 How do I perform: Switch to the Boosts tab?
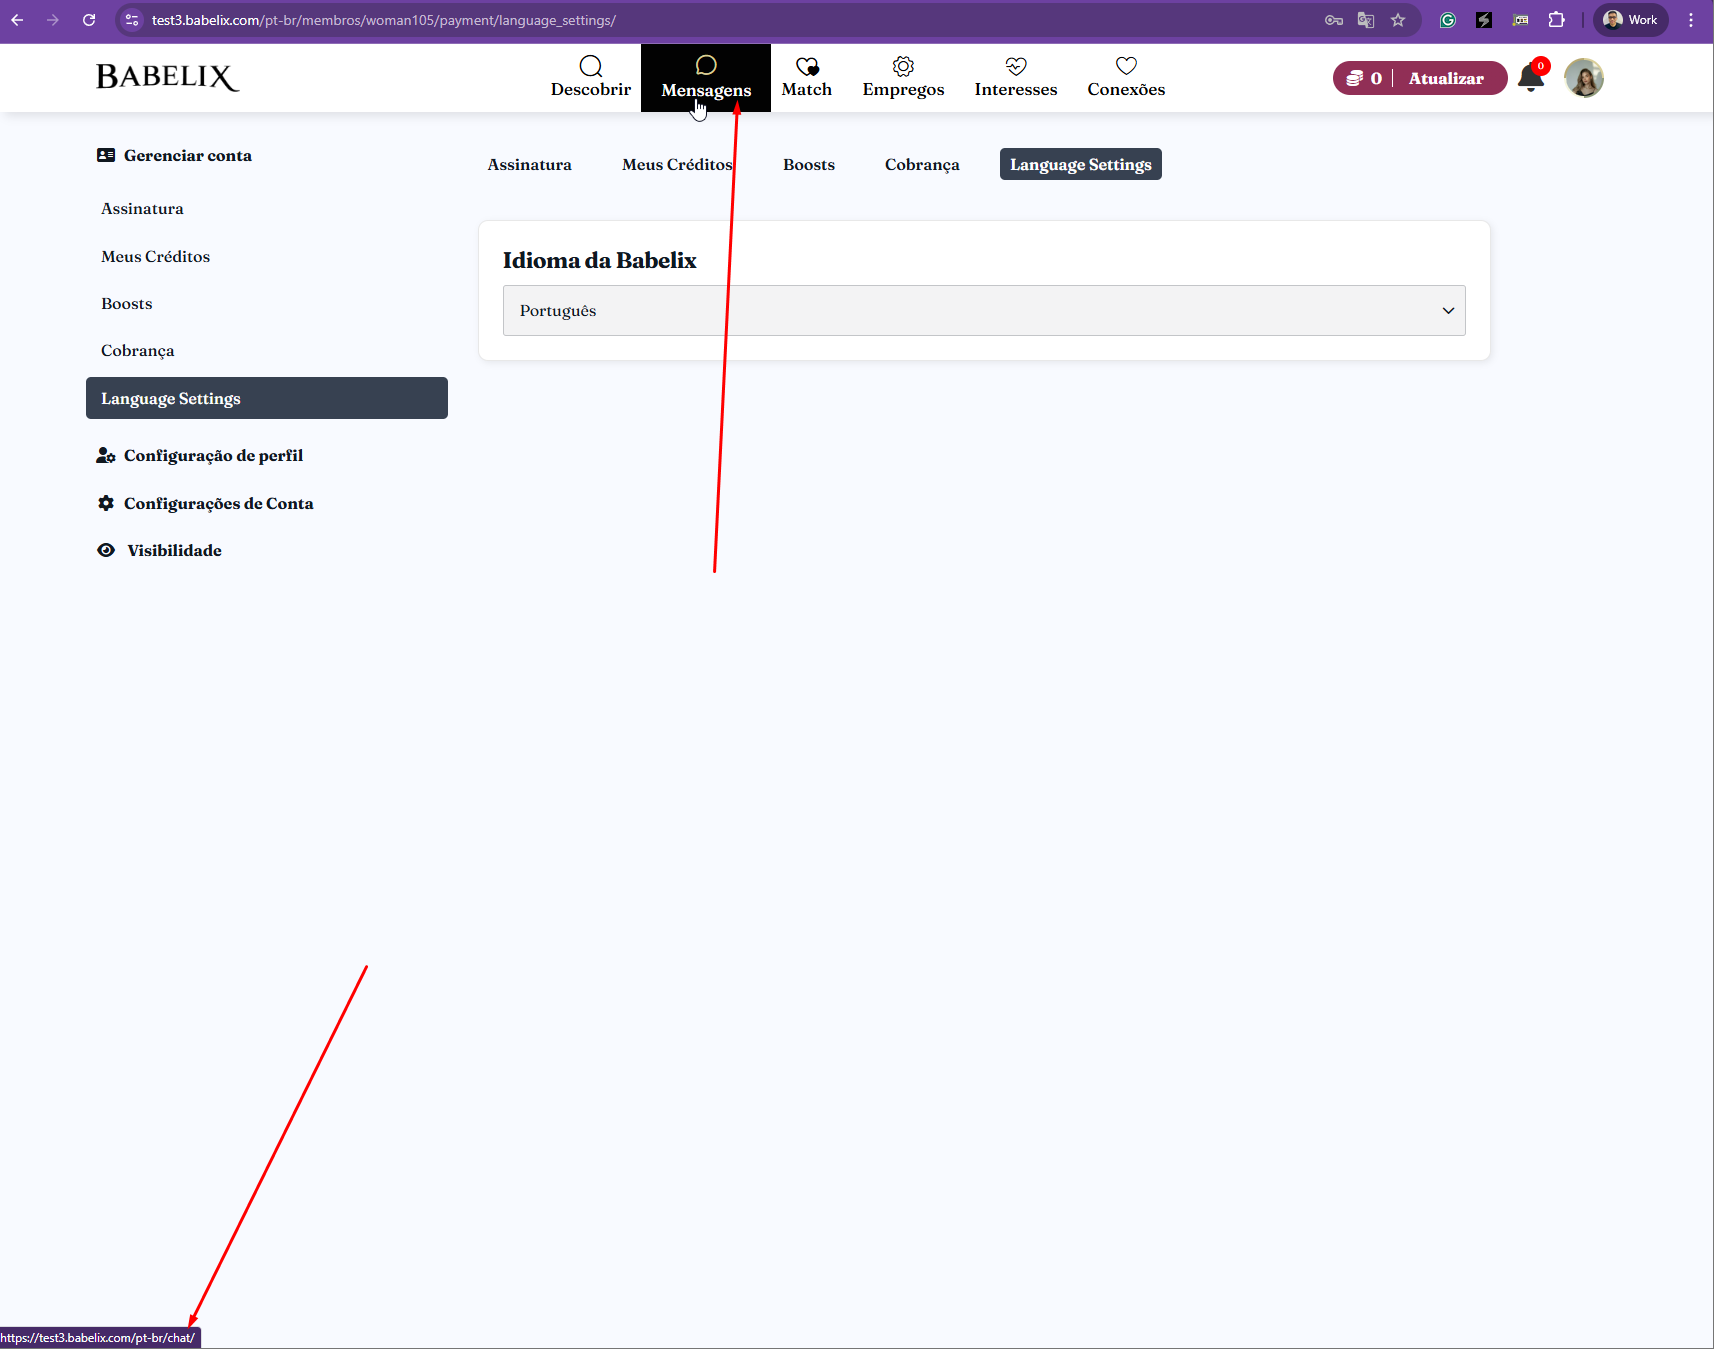809,164
